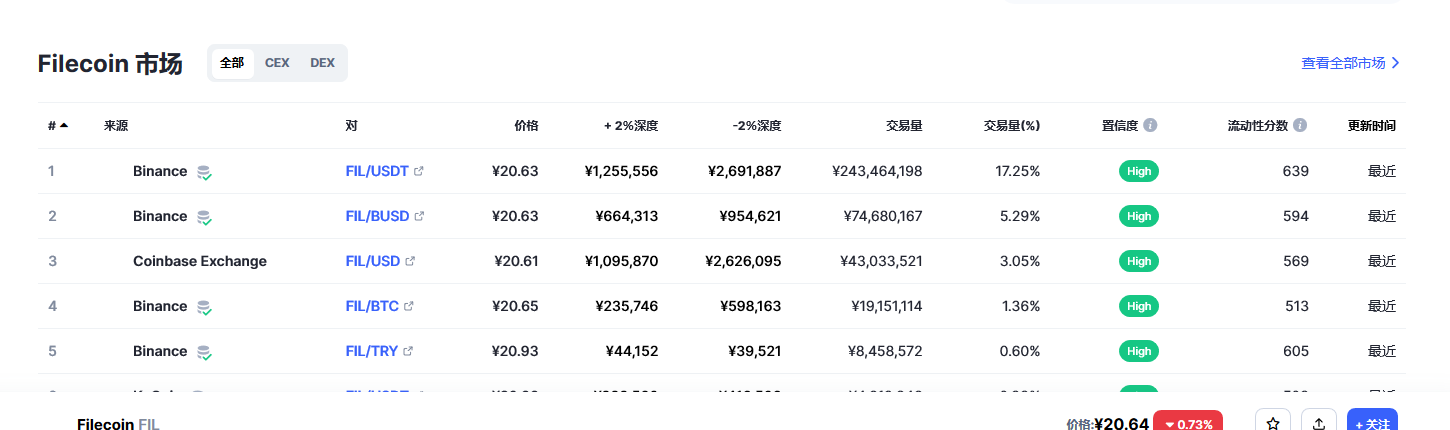1450x430 pixels.
Task: Click external link icon beside FIL/BTC
Action: tap(408, 306)
